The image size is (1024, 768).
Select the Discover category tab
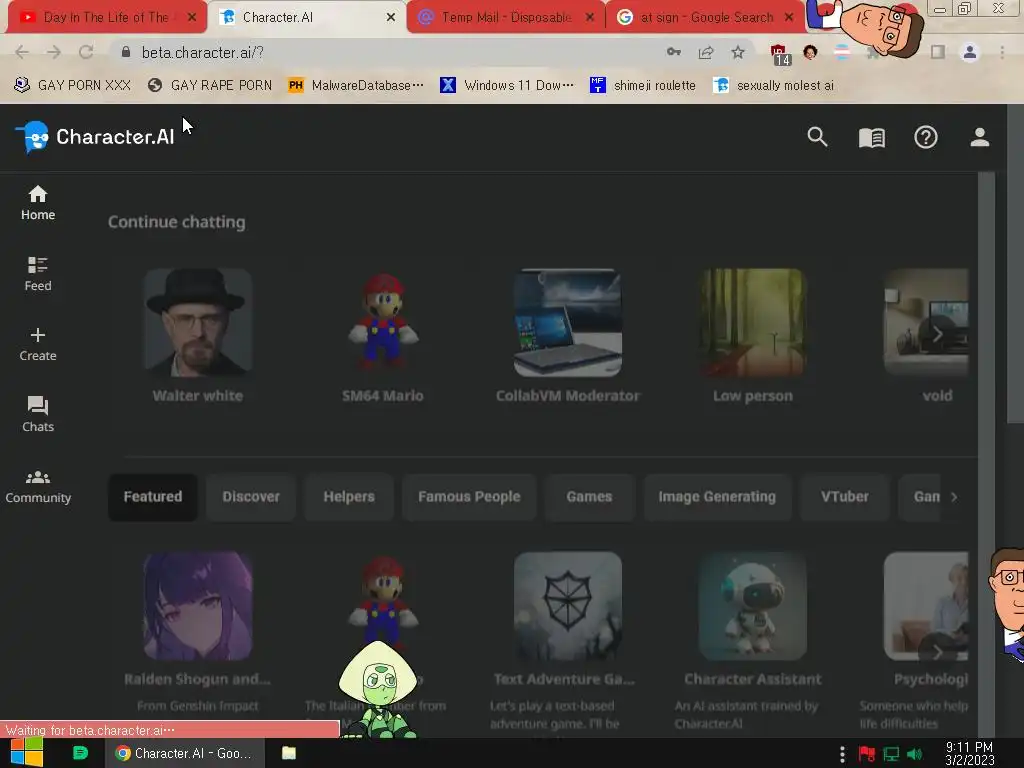[x=251, y=497]
